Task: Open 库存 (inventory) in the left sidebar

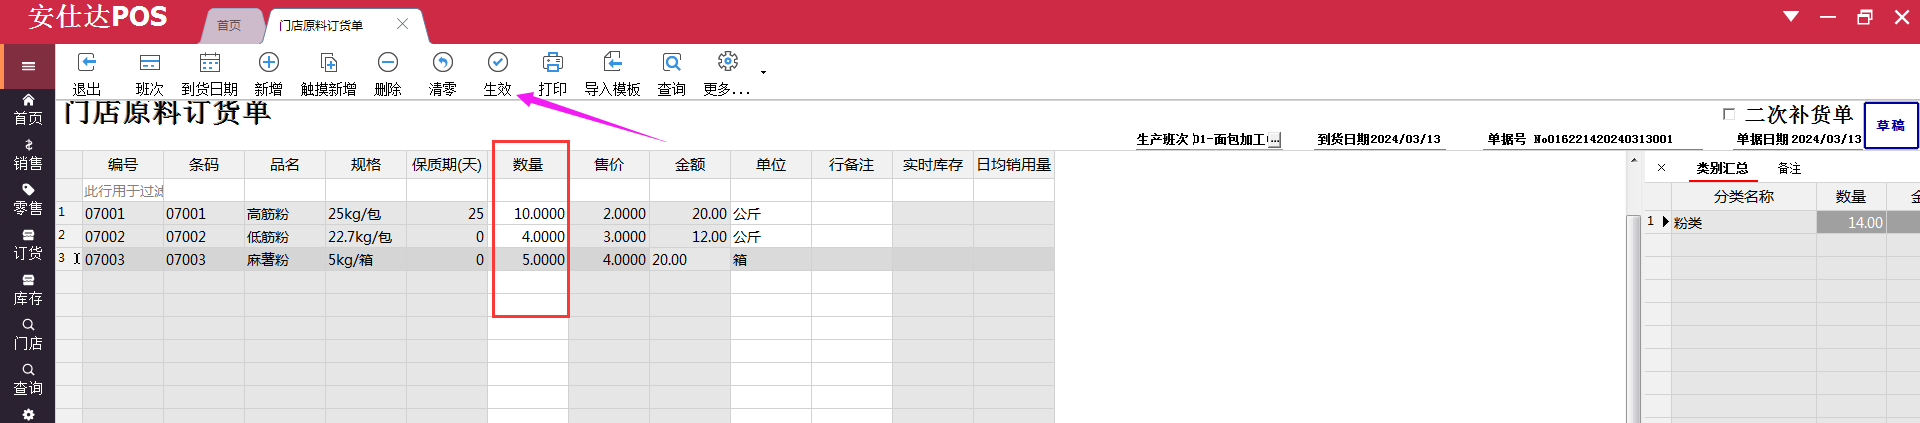Action: (x=28, y=289)
